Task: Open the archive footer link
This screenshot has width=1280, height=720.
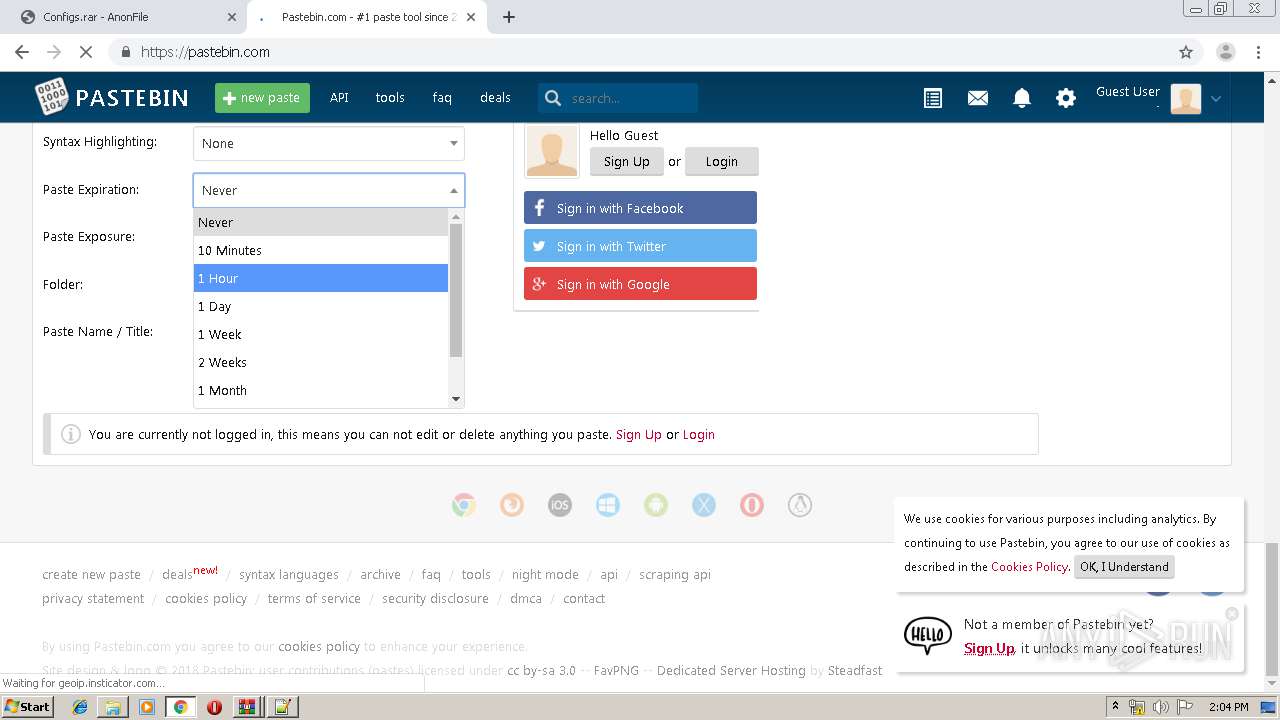Action: [x=380, y=574]
